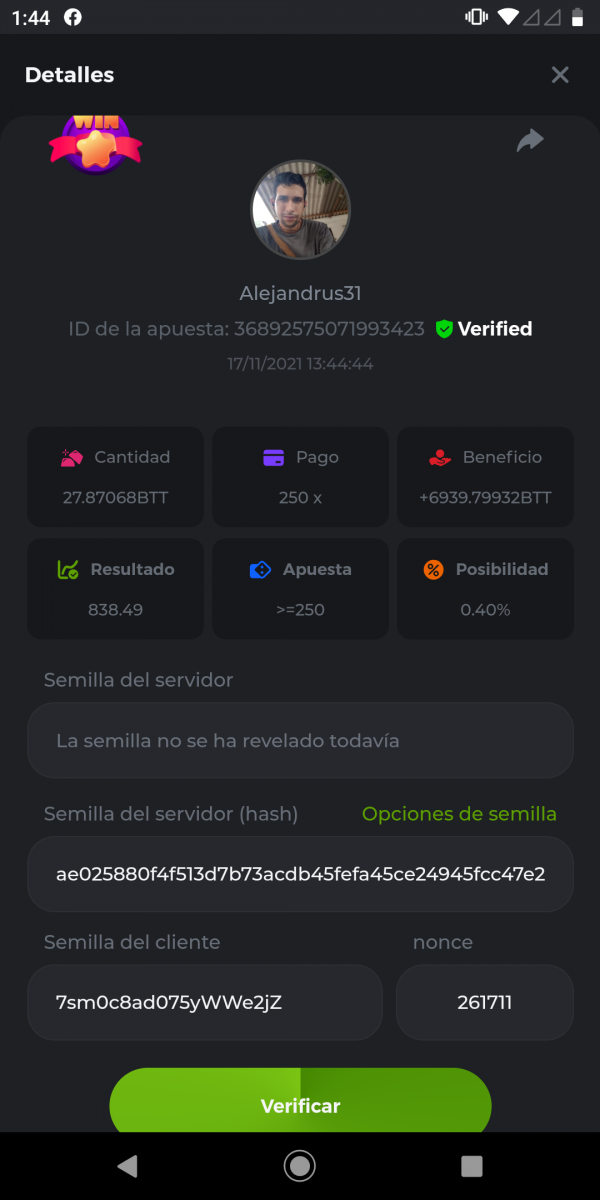This screenshot has height=1200, width=600.
Task: Tap the Posibilidad percent icon
Action: pos(433,570)
